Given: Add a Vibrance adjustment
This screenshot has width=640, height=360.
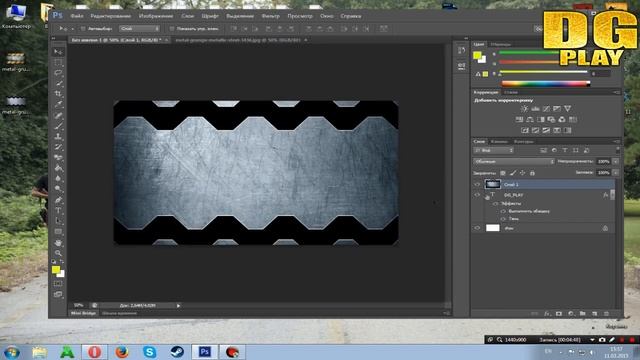Looking at the screenshot, I should point(567,109).
